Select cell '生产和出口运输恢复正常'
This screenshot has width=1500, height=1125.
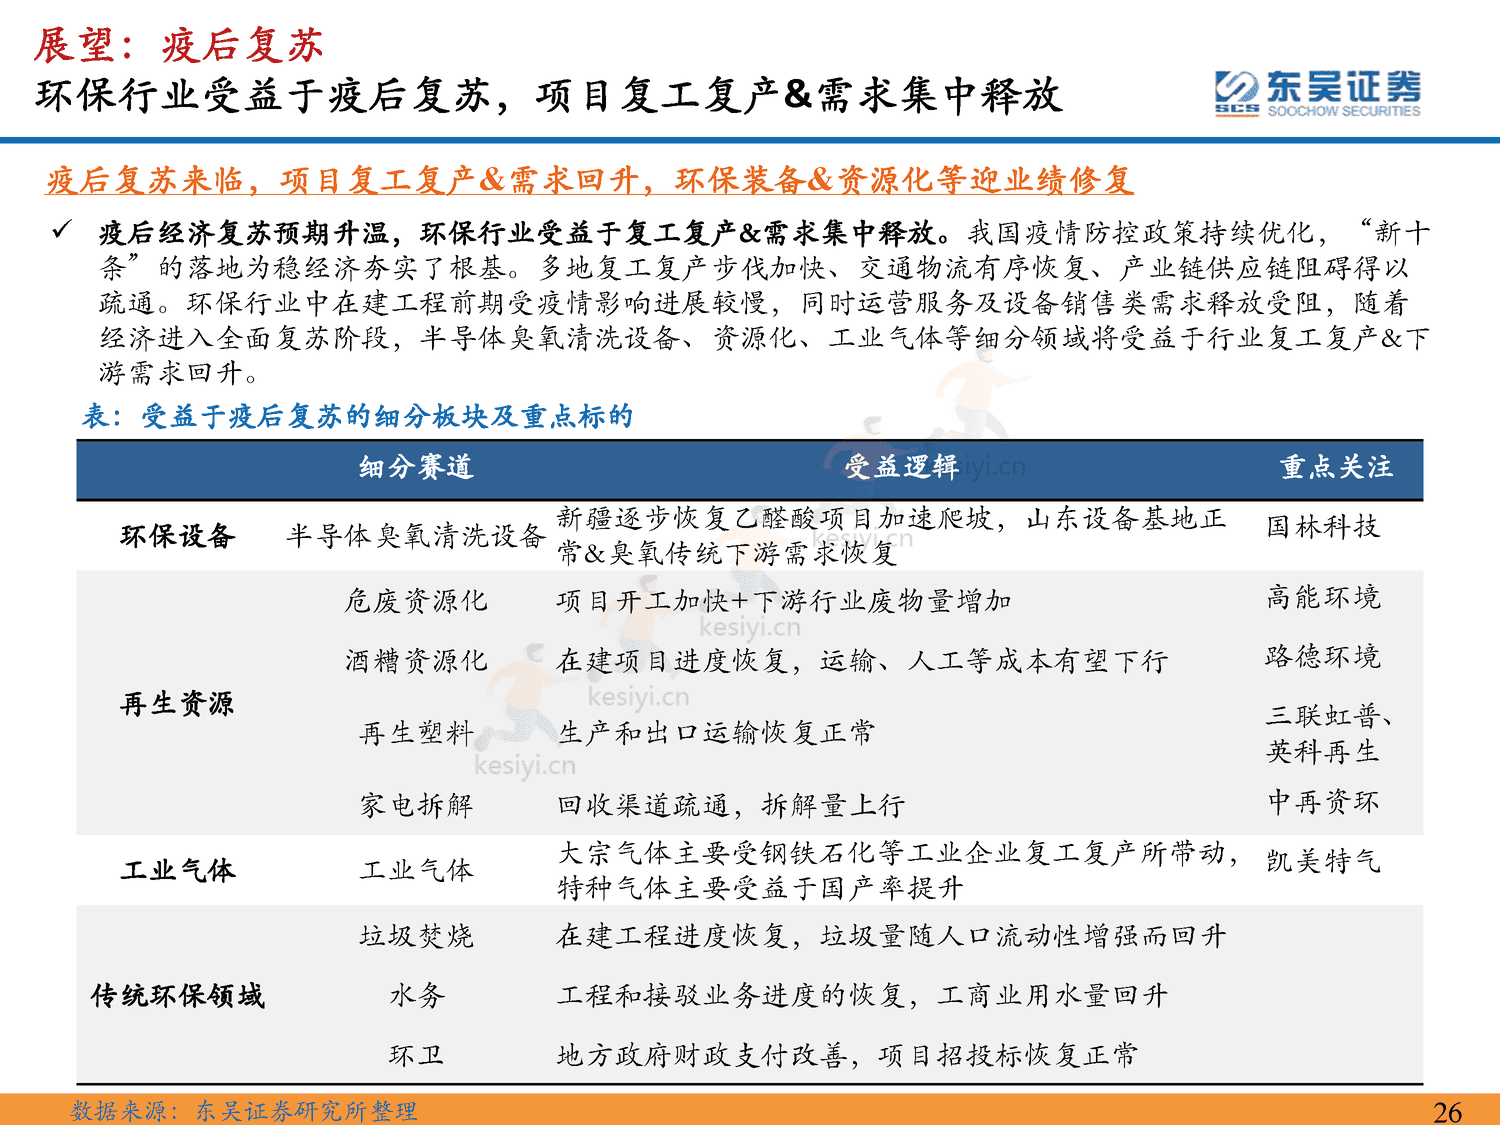(x=716, y=733)
